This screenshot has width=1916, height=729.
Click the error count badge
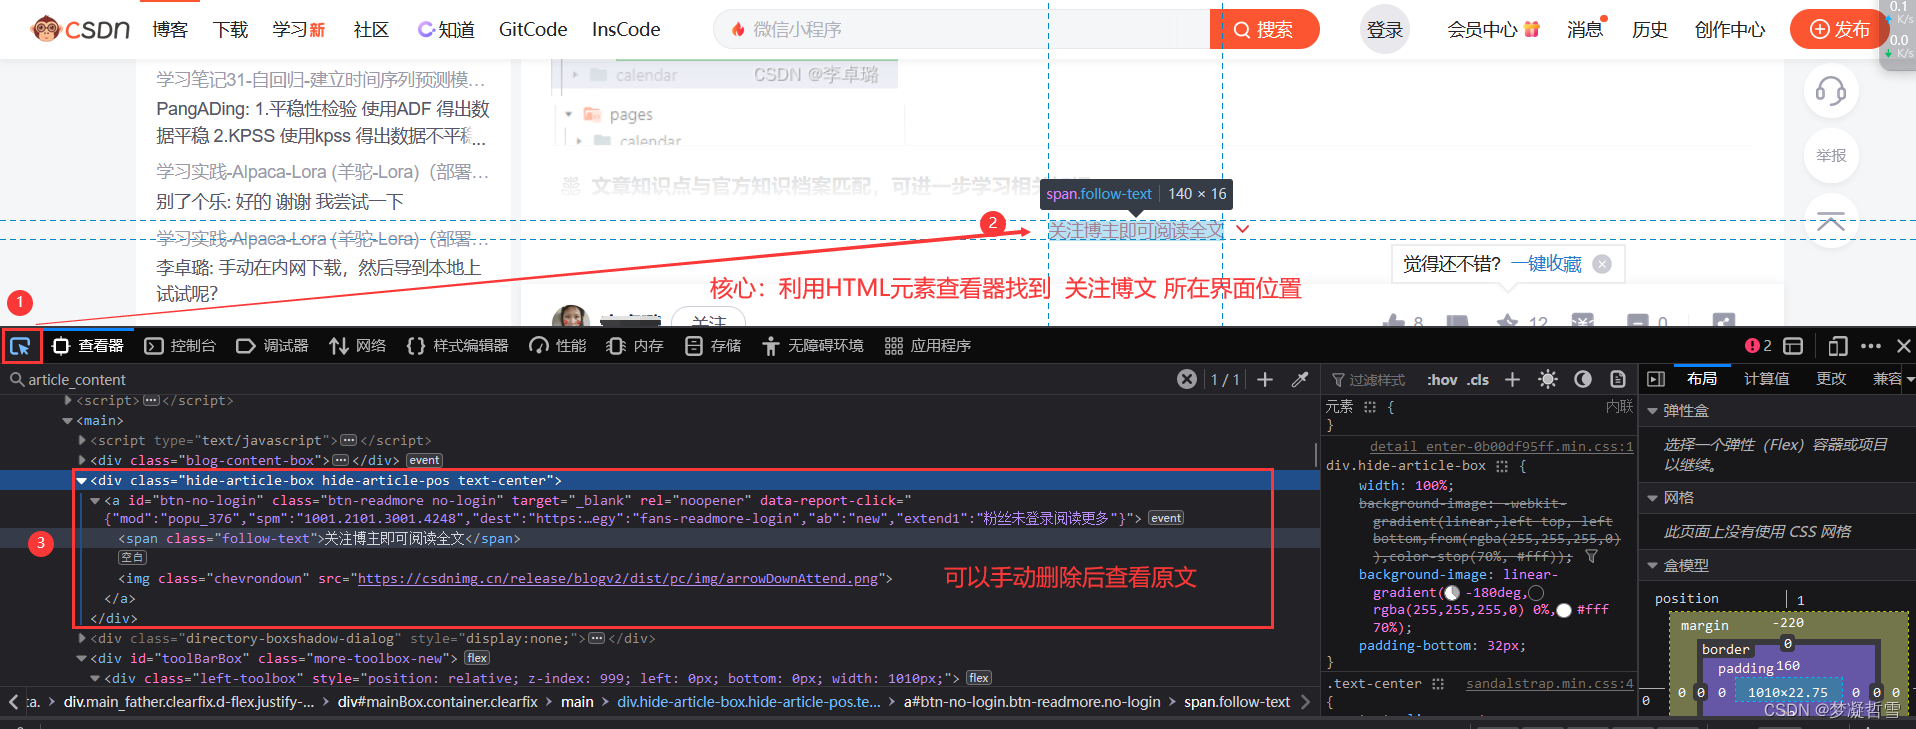point(1758,346)
